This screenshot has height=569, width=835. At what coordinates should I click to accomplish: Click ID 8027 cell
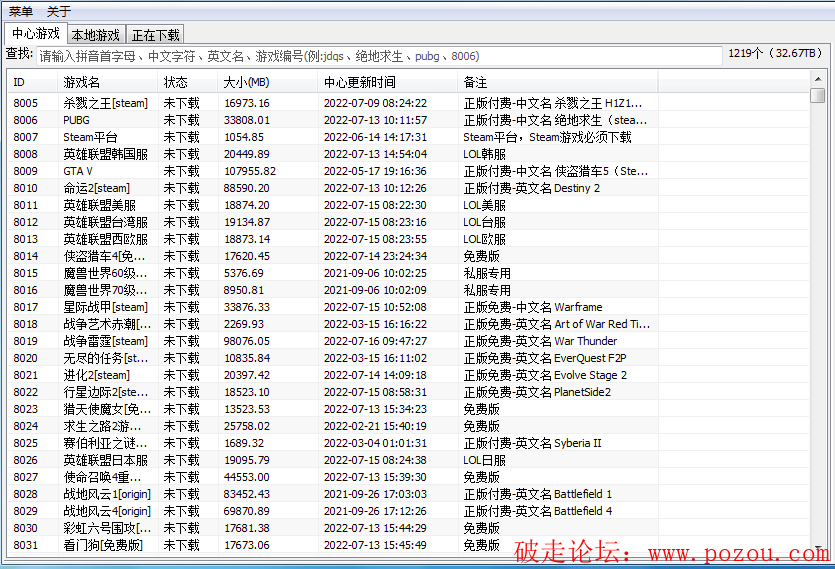click(26, 477)
